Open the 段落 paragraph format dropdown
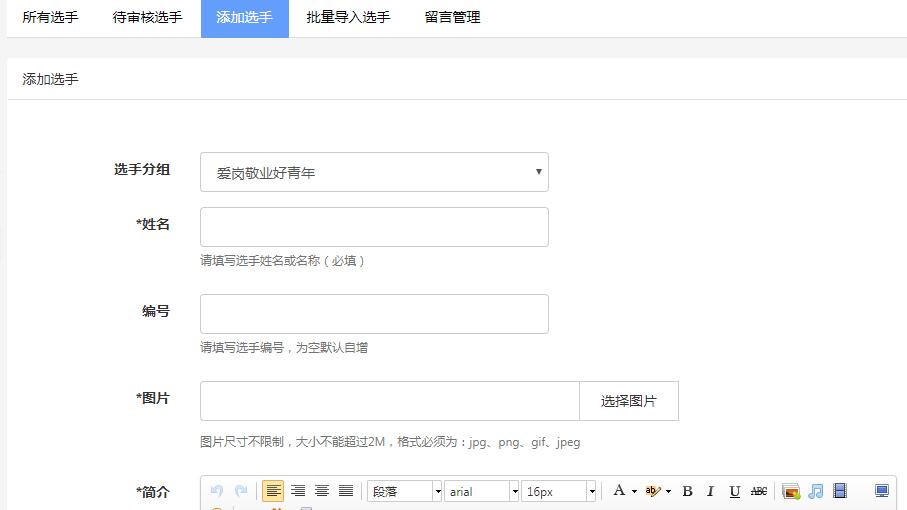 [404, 491]
